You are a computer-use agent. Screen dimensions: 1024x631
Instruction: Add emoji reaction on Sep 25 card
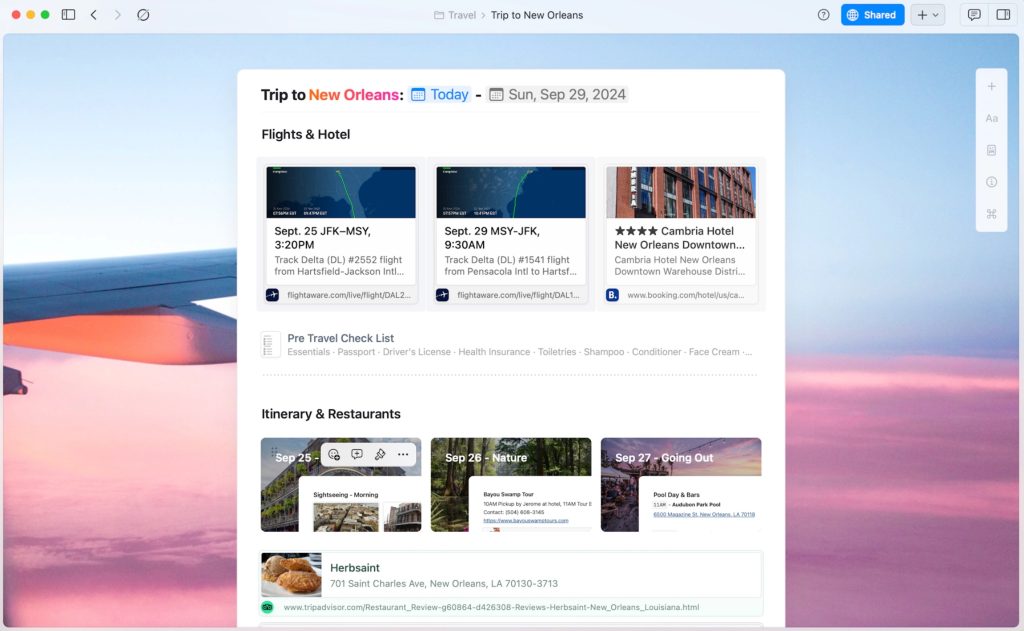click(334, 454)
